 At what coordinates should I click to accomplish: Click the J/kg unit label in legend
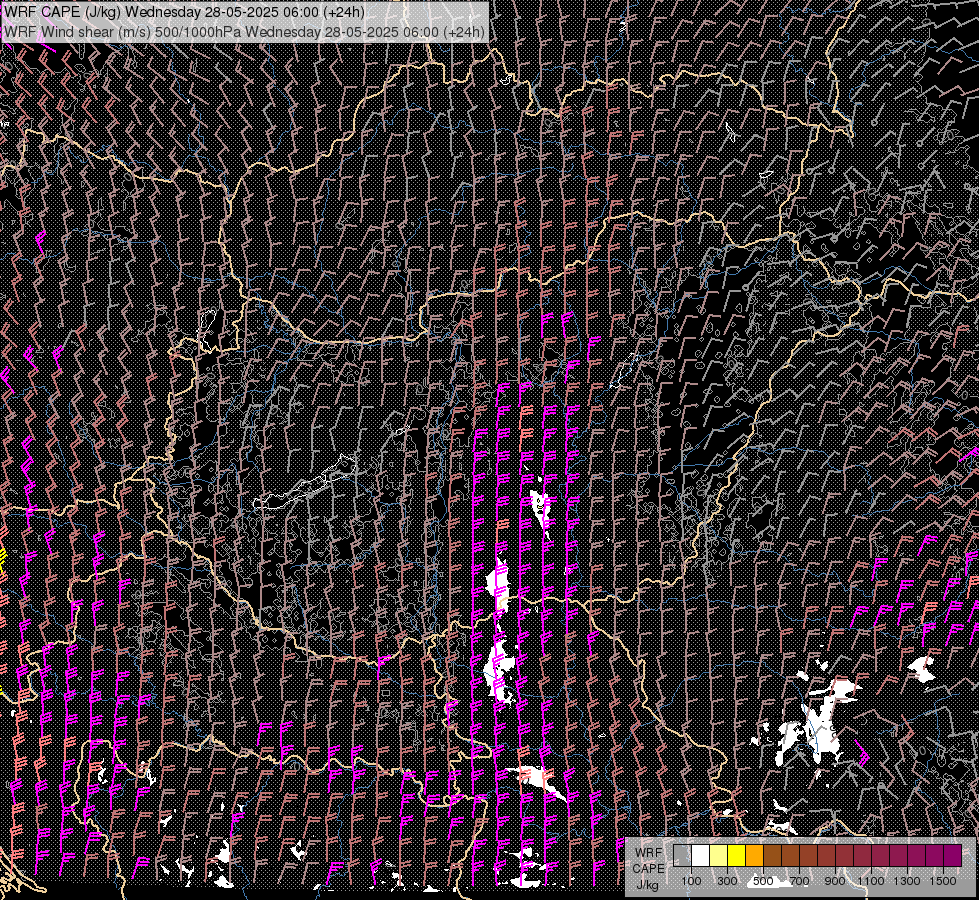[648, 886]
